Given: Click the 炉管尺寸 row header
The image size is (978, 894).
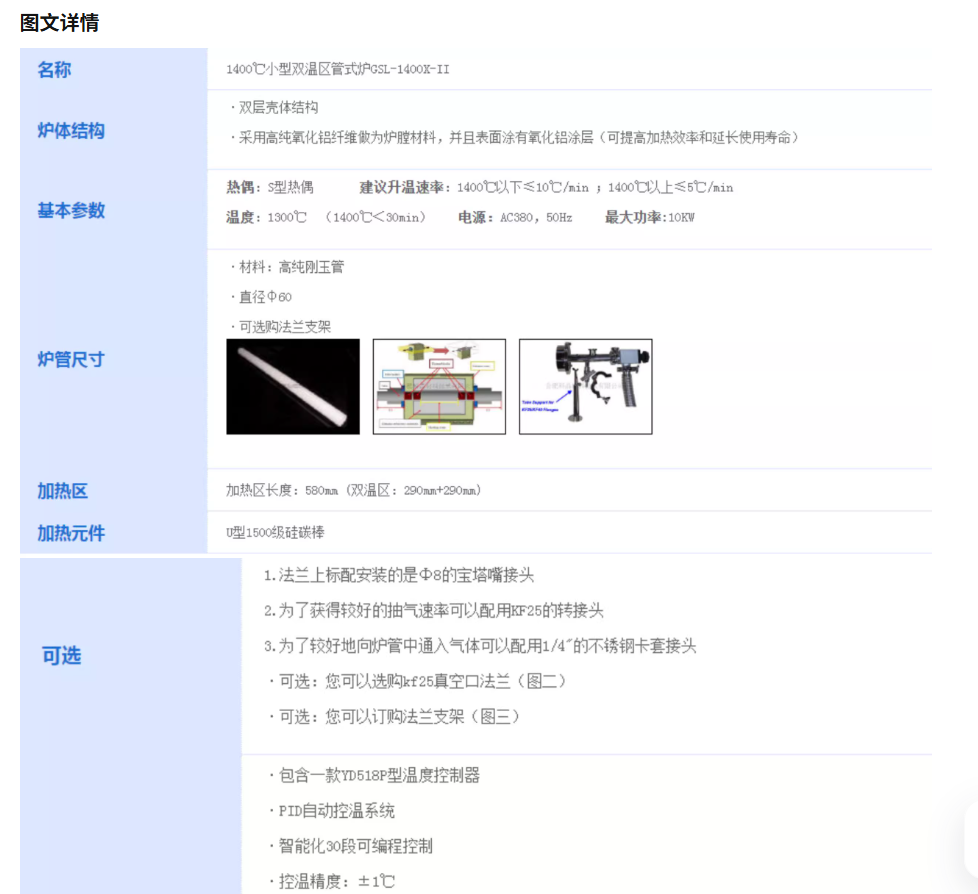Looking at the screenshot, I should tap(71, 359).
